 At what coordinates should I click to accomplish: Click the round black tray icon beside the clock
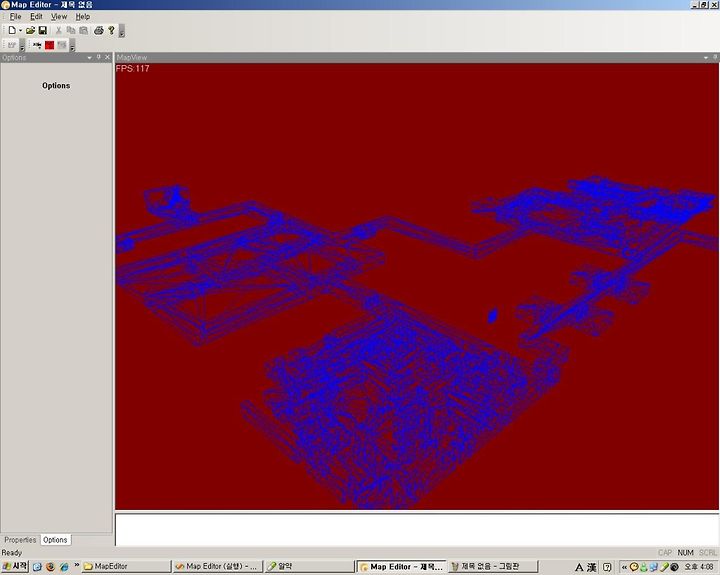(x=675, y=567)
